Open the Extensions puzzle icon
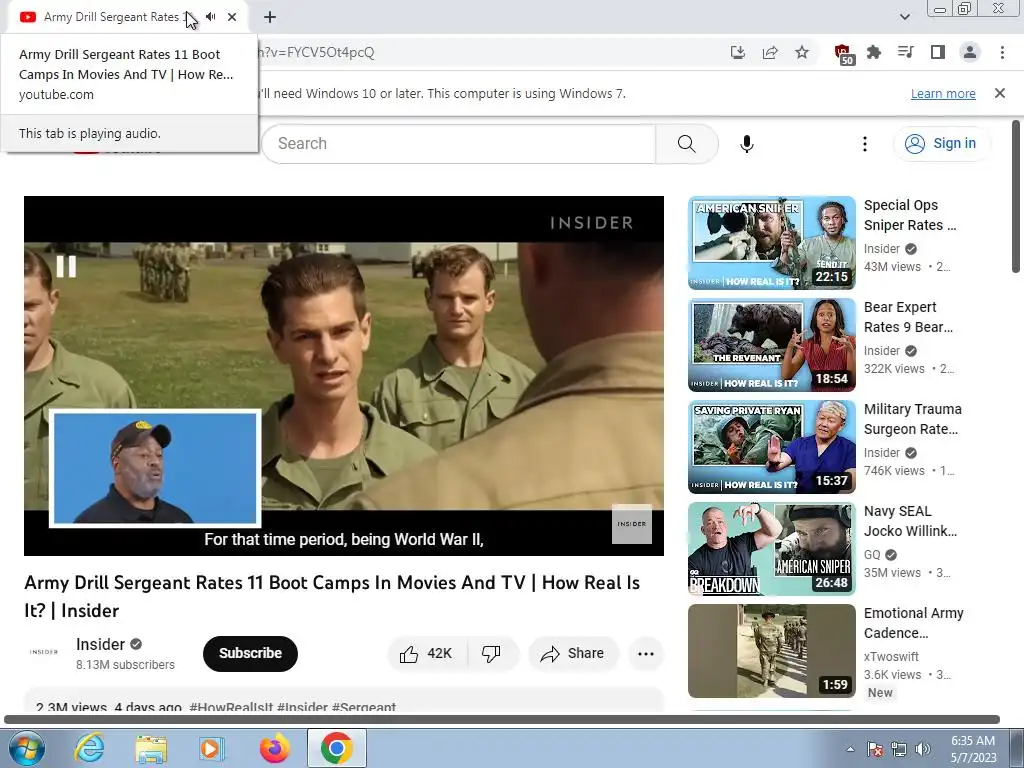Viewport: 1024px width, 768px height. [874, 52]
